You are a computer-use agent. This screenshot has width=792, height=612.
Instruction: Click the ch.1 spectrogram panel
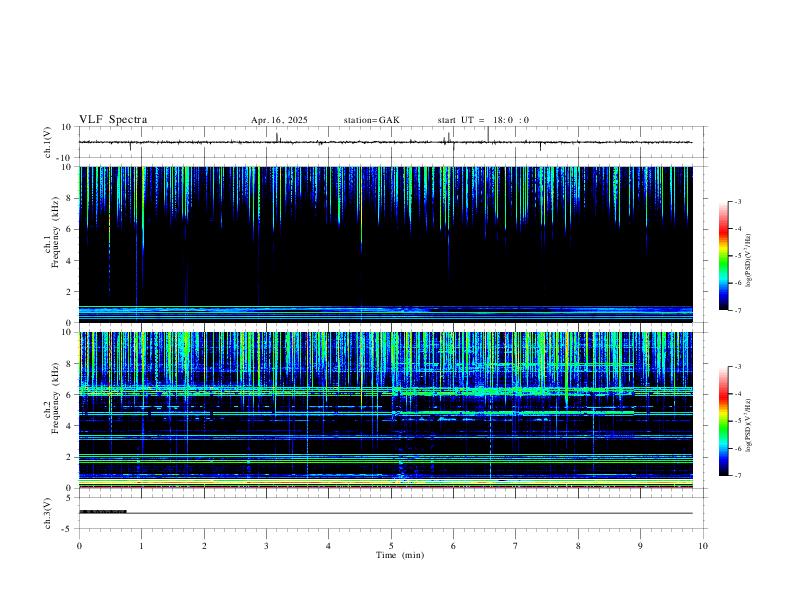coord(385,244)
